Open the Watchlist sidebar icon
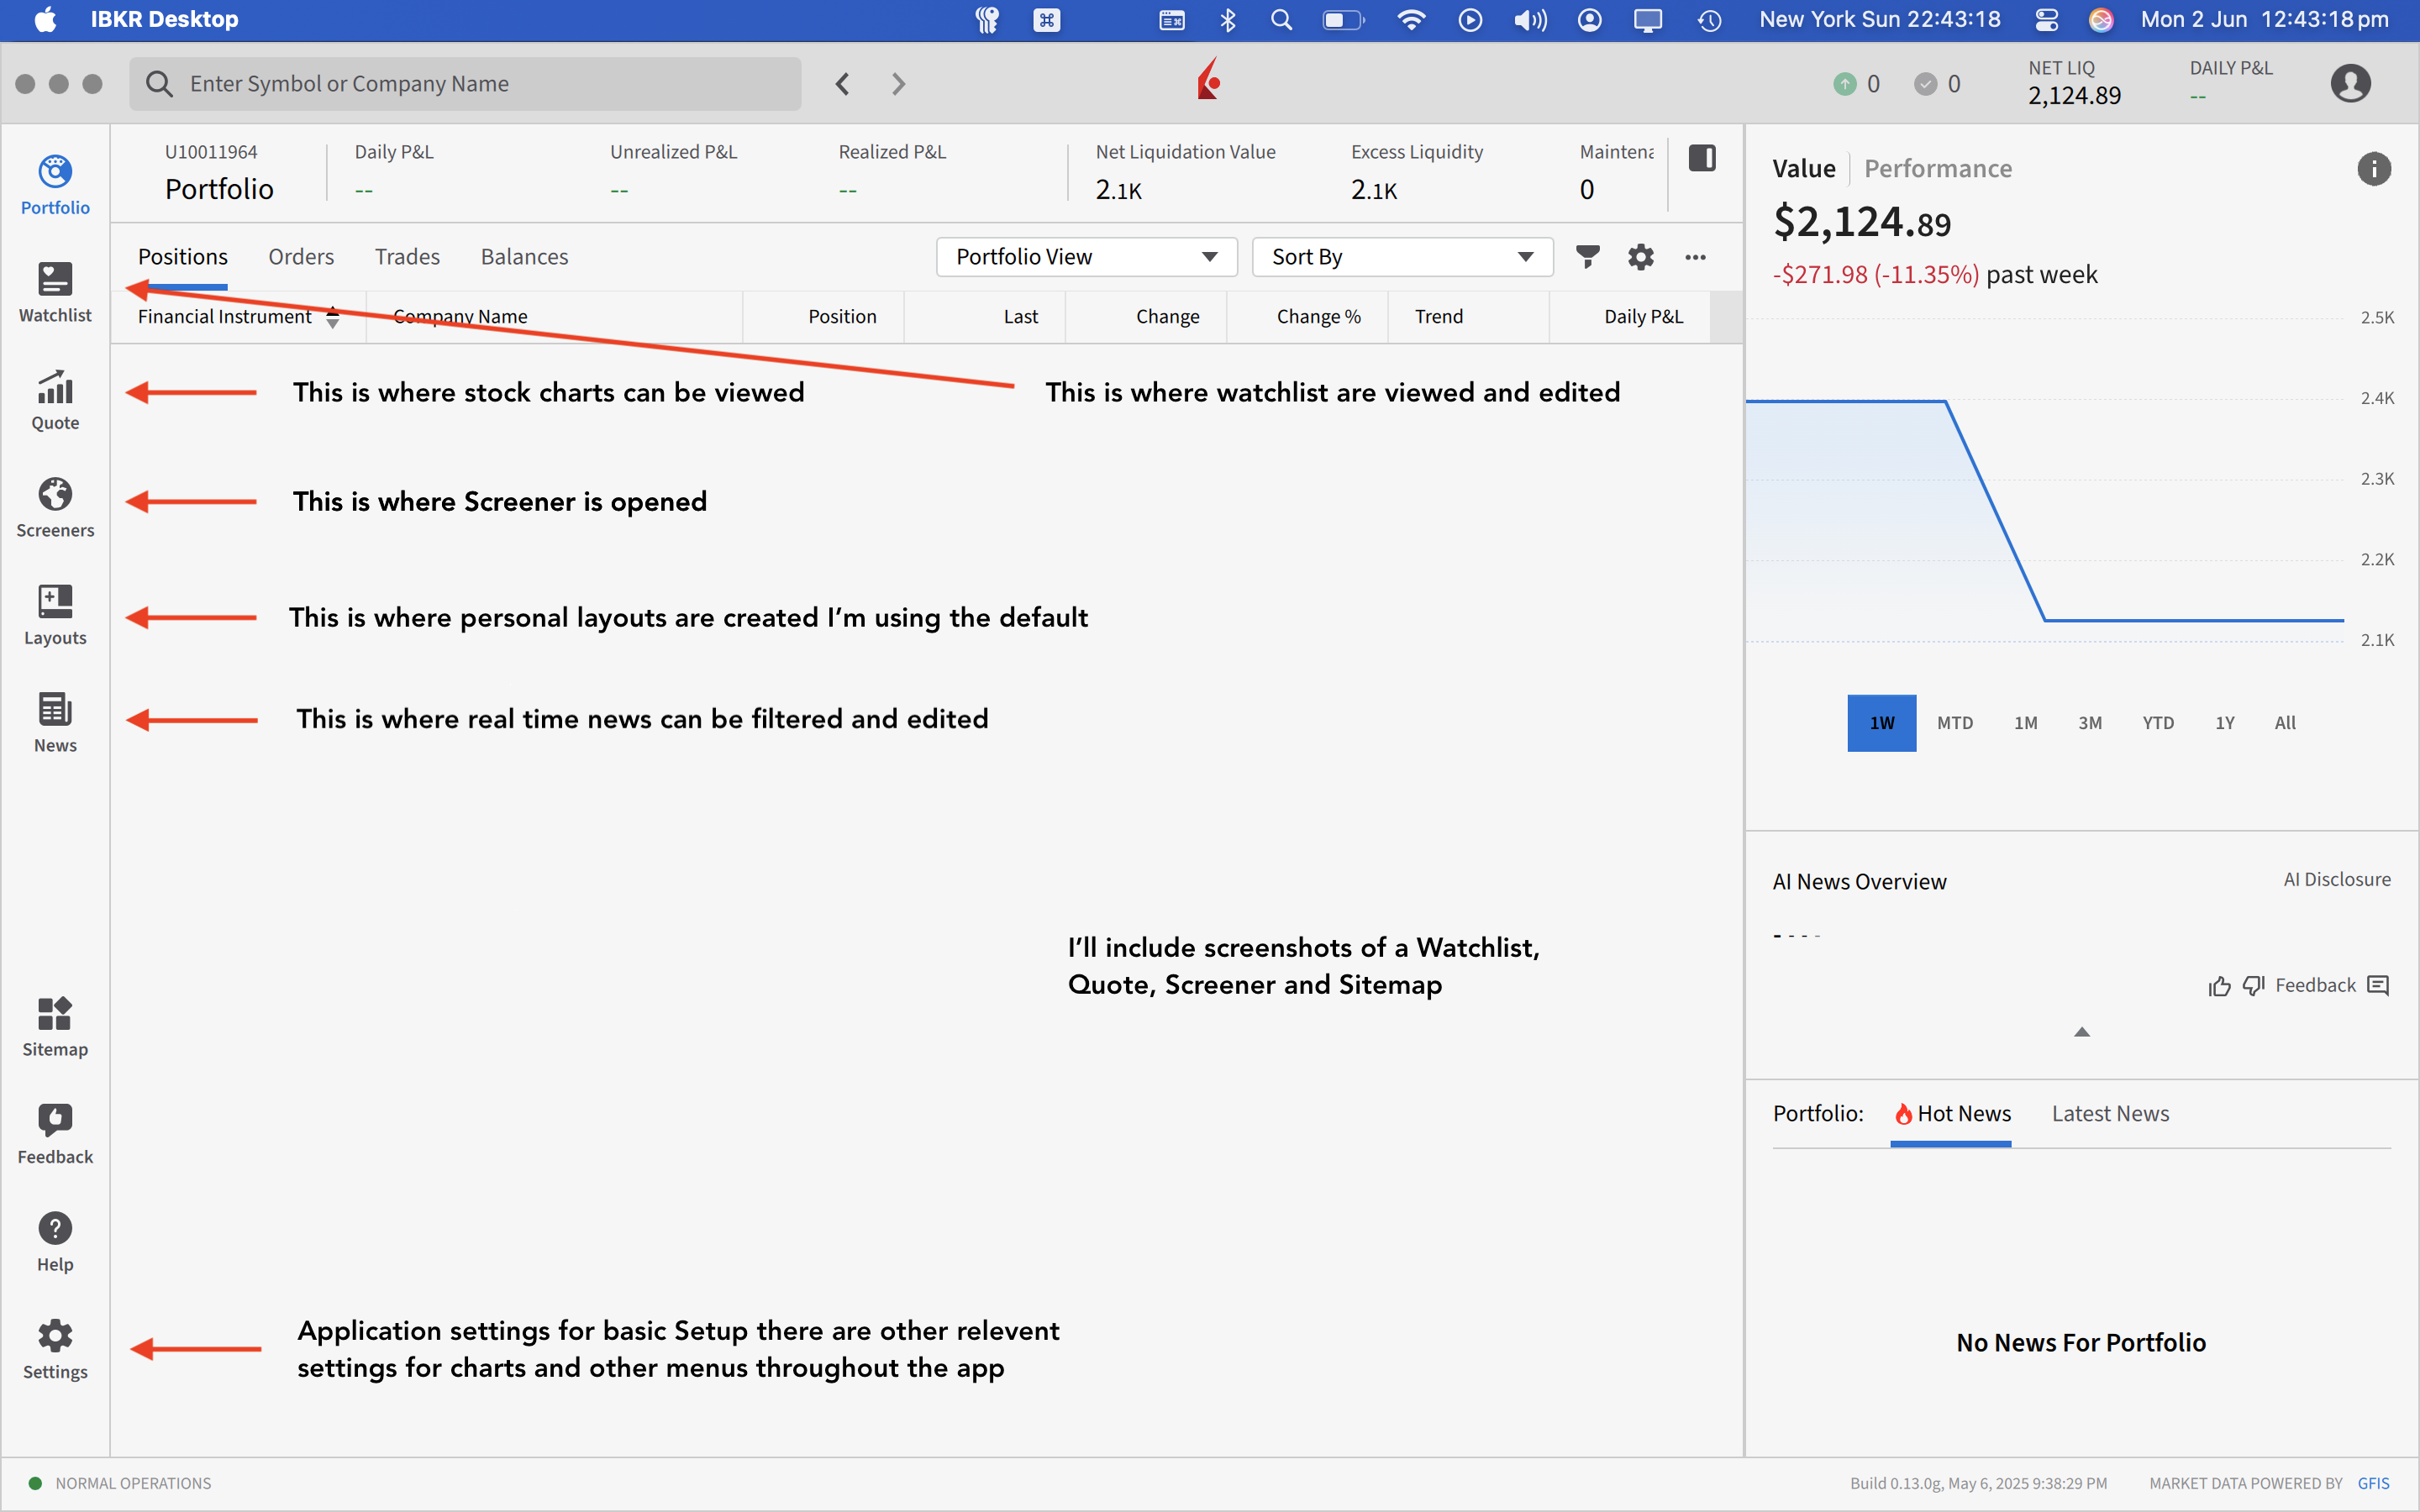This screenshot has height=1512, width=2420. pos(55,293)
